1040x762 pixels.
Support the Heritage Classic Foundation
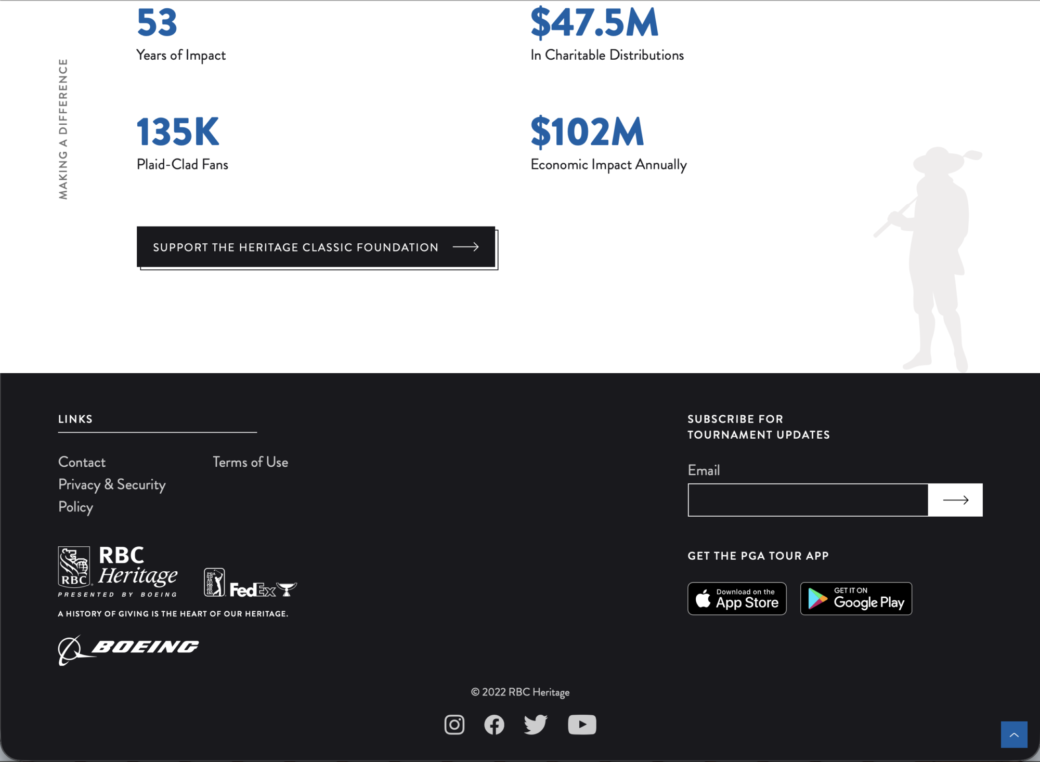316,247
